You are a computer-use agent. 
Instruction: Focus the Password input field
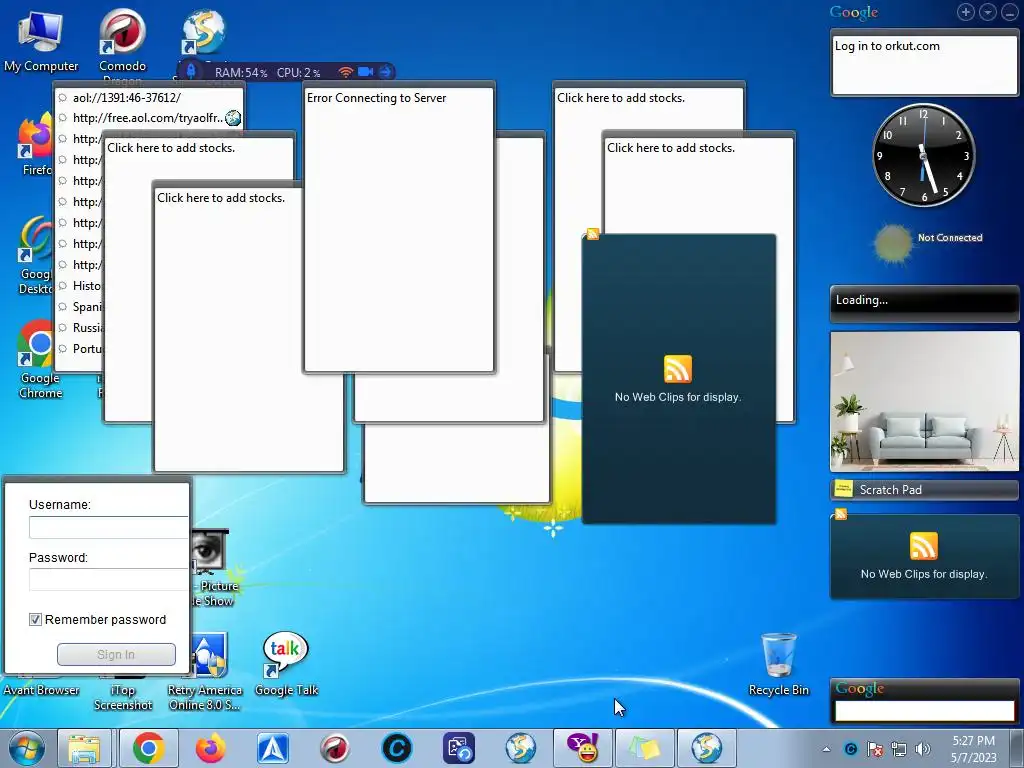pyautogui.click(x=108, y=579)
